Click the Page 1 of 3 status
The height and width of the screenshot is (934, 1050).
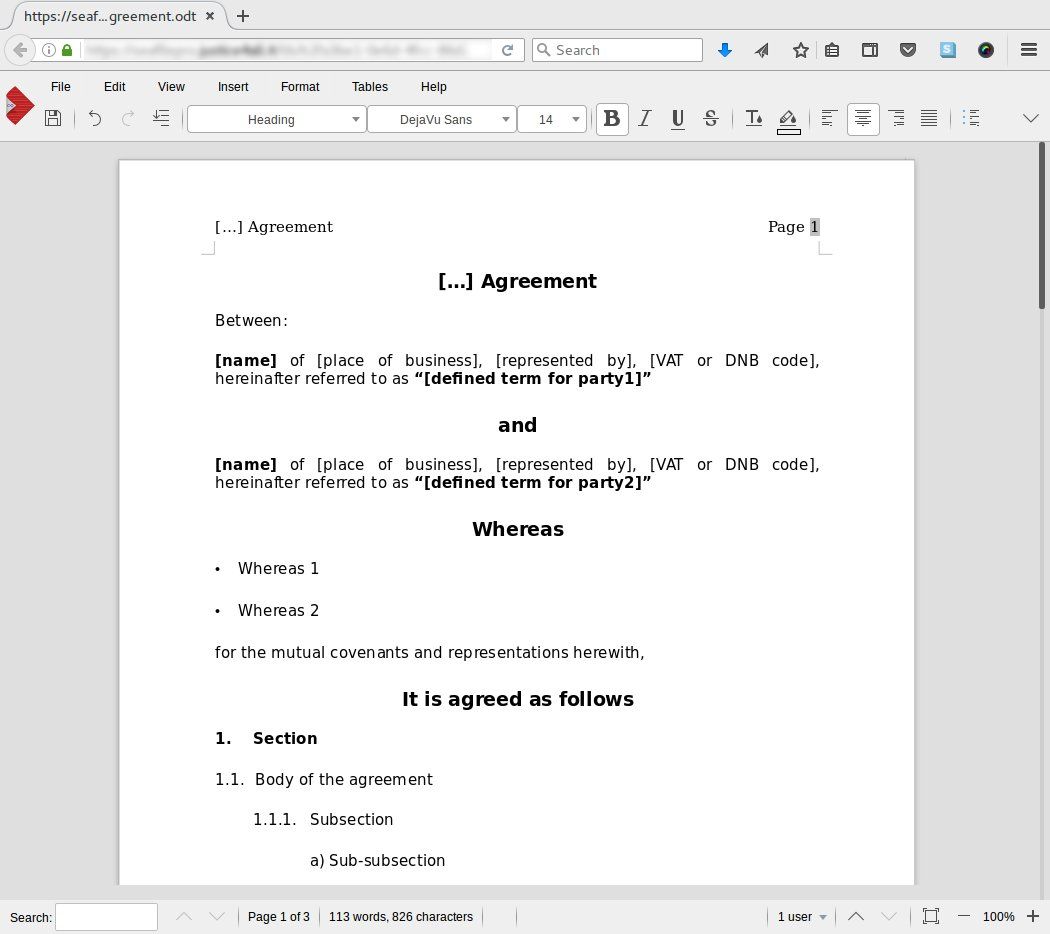click(279, 917)
